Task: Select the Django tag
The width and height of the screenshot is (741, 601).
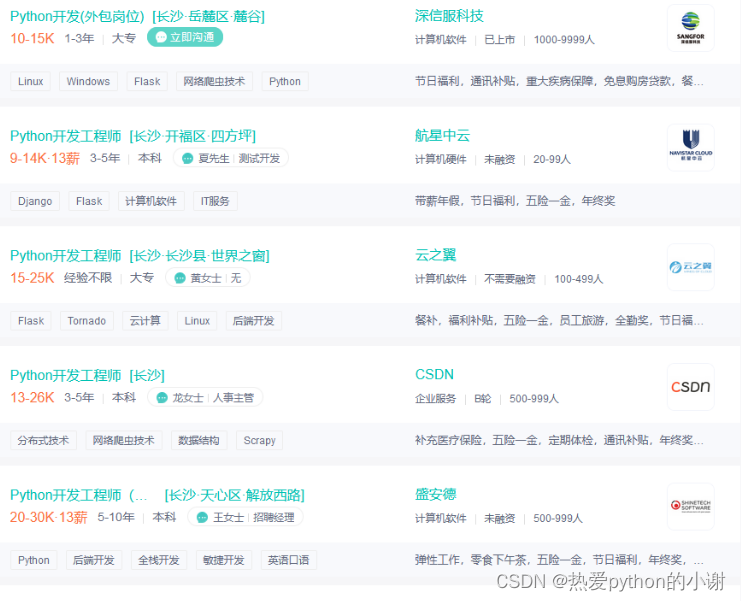Action: (x=35, y=201)
